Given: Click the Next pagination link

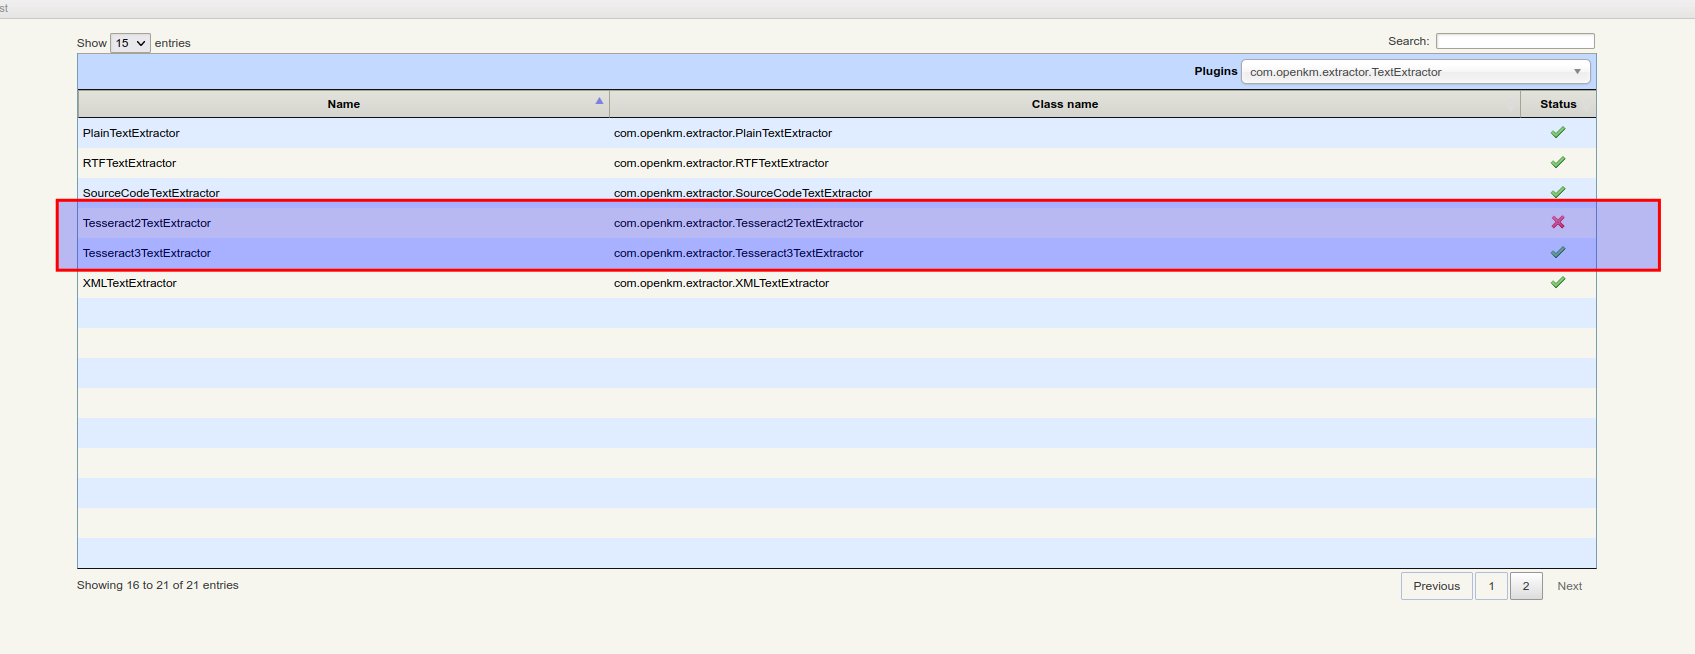Looking at the screenshot, I should coord(1569,586).
